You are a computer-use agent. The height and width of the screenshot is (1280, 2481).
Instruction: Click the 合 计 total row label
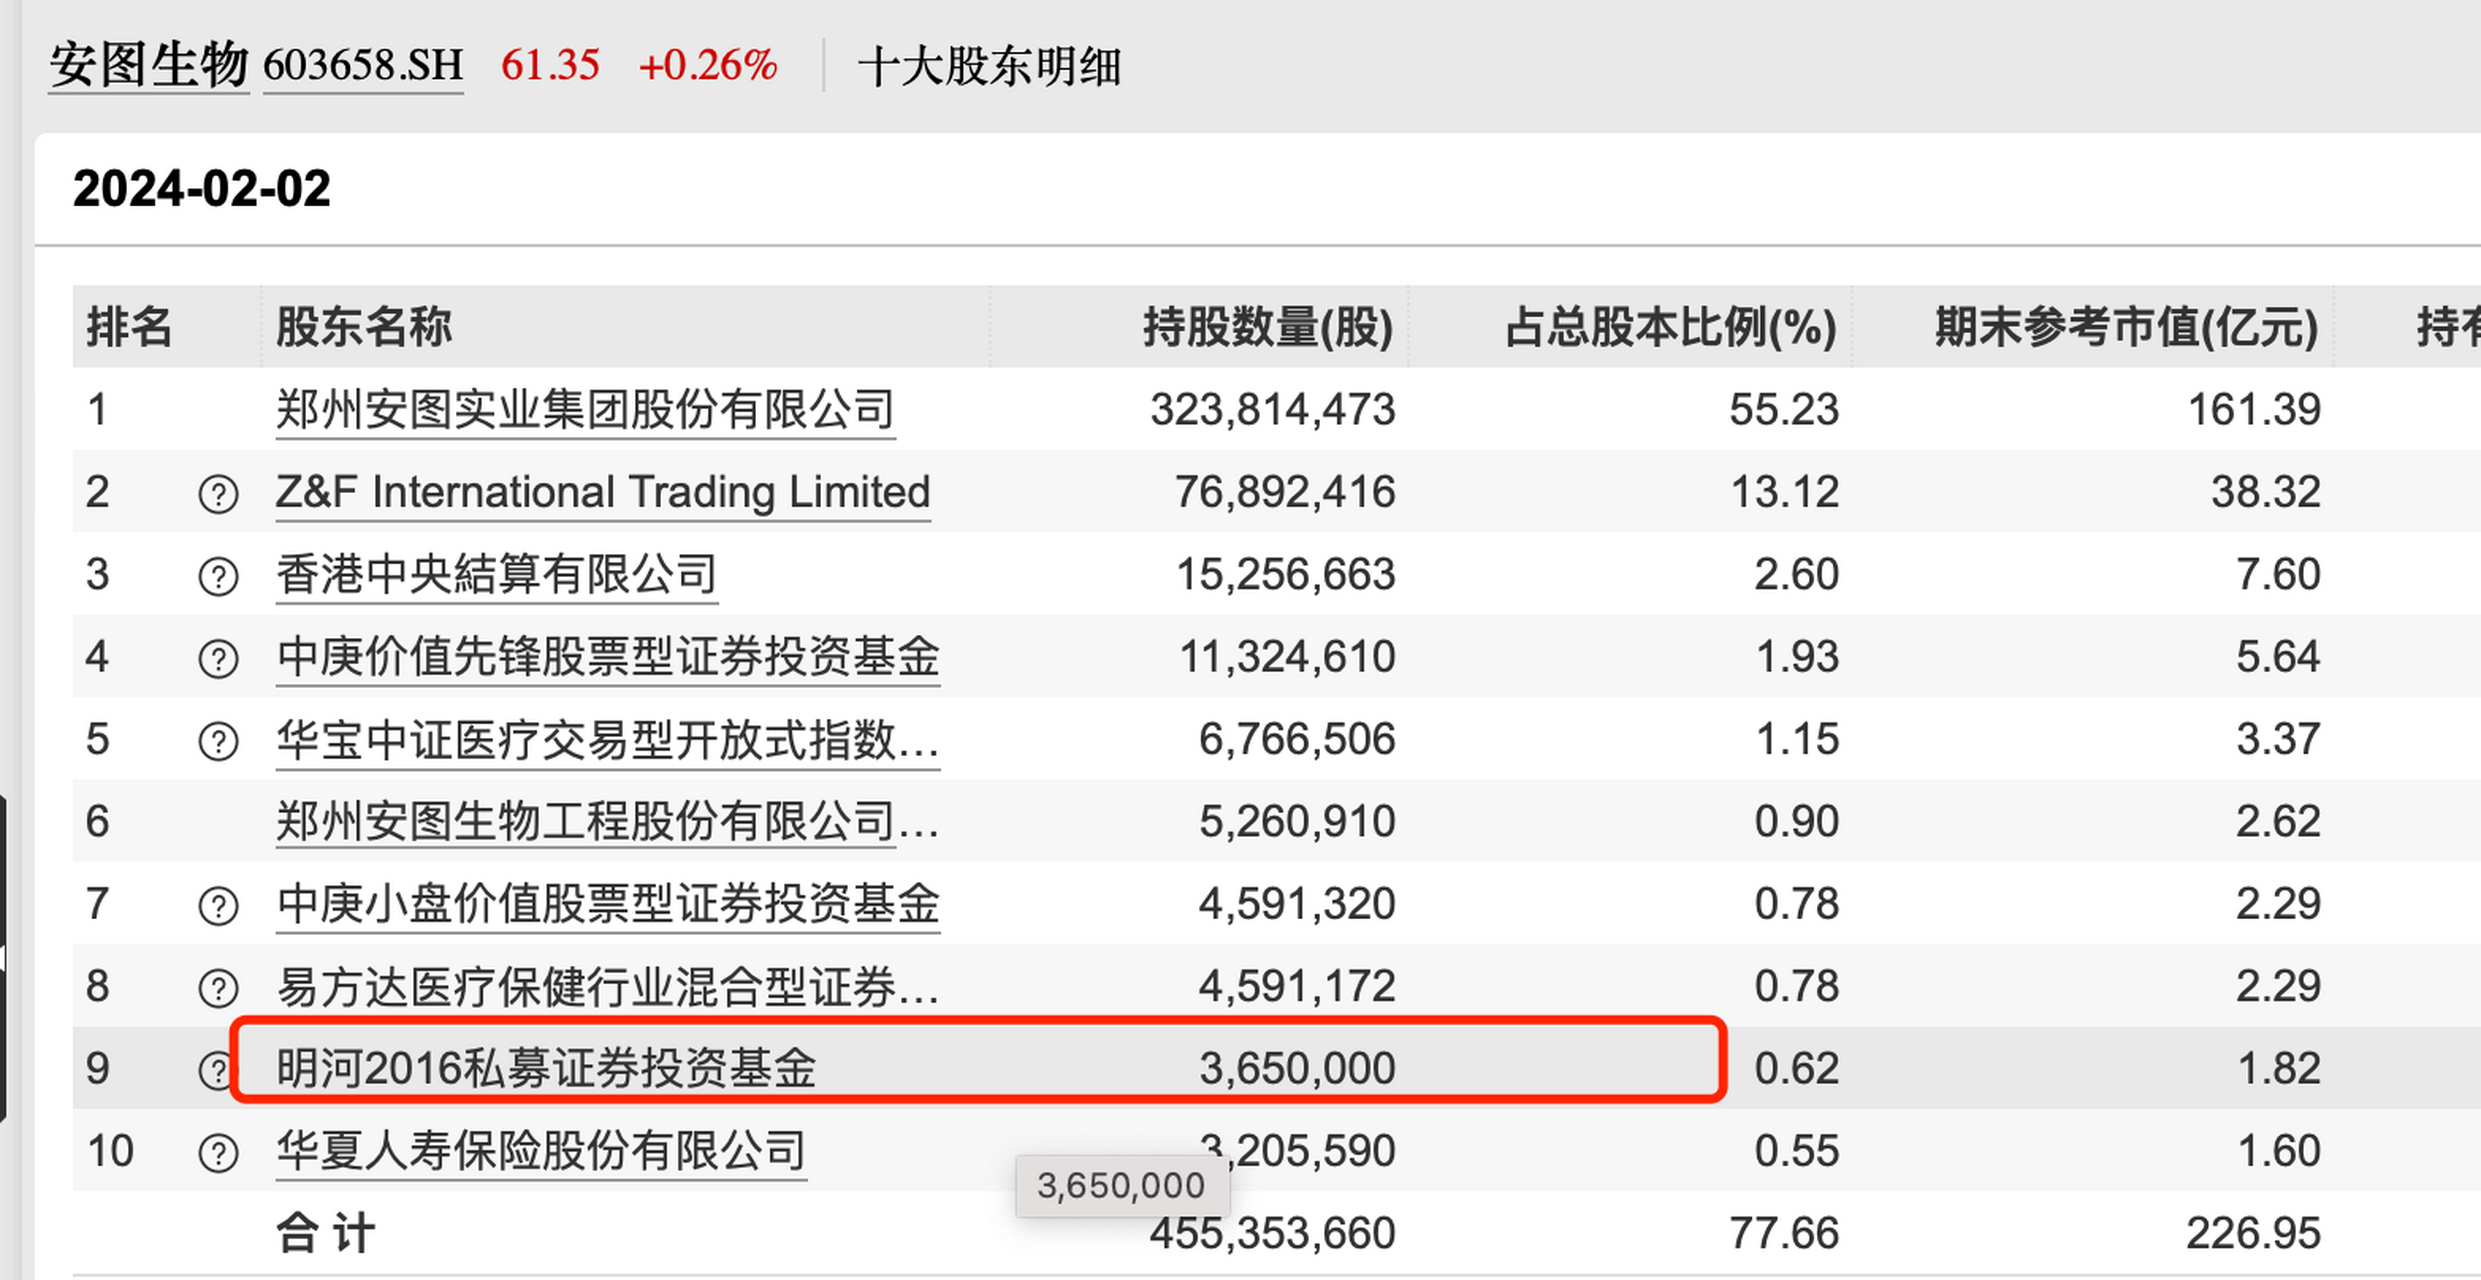pos(326,1234)
